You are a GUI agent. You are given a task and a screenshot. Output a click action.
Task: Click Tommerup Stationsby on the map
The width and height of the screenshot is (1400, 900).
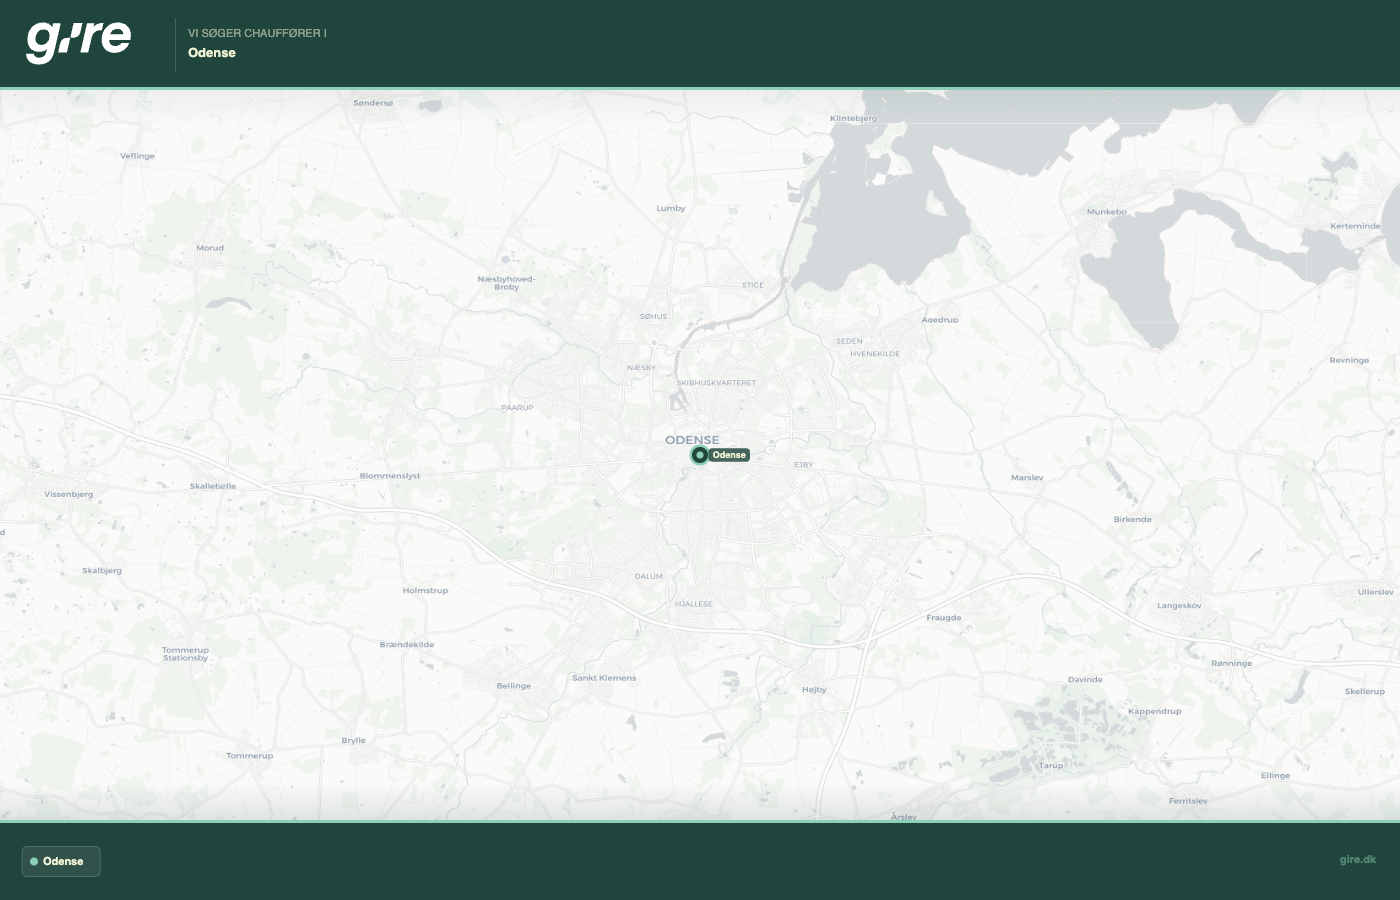[x=185, y=654]
